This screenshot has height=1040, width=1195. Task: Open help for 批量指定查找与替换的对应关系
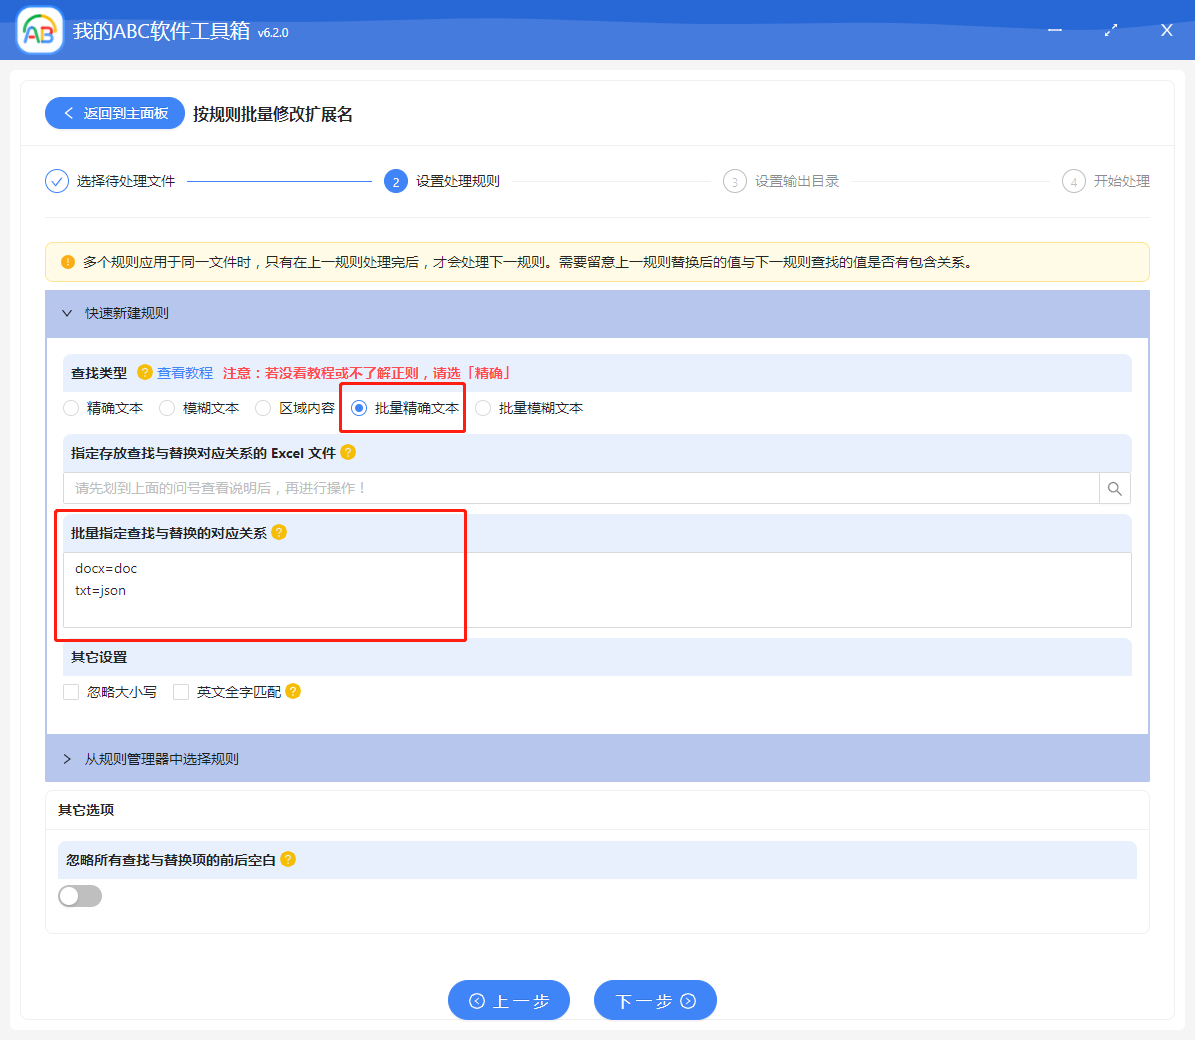coord(280,532)
